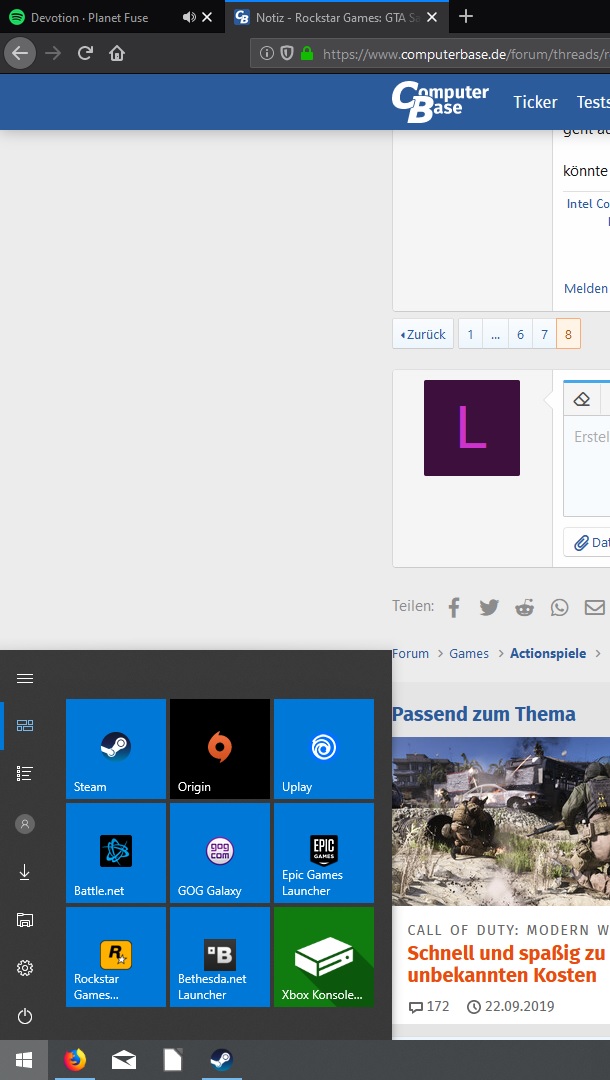Click the paperclip attach file button

[x=587, y=543]
